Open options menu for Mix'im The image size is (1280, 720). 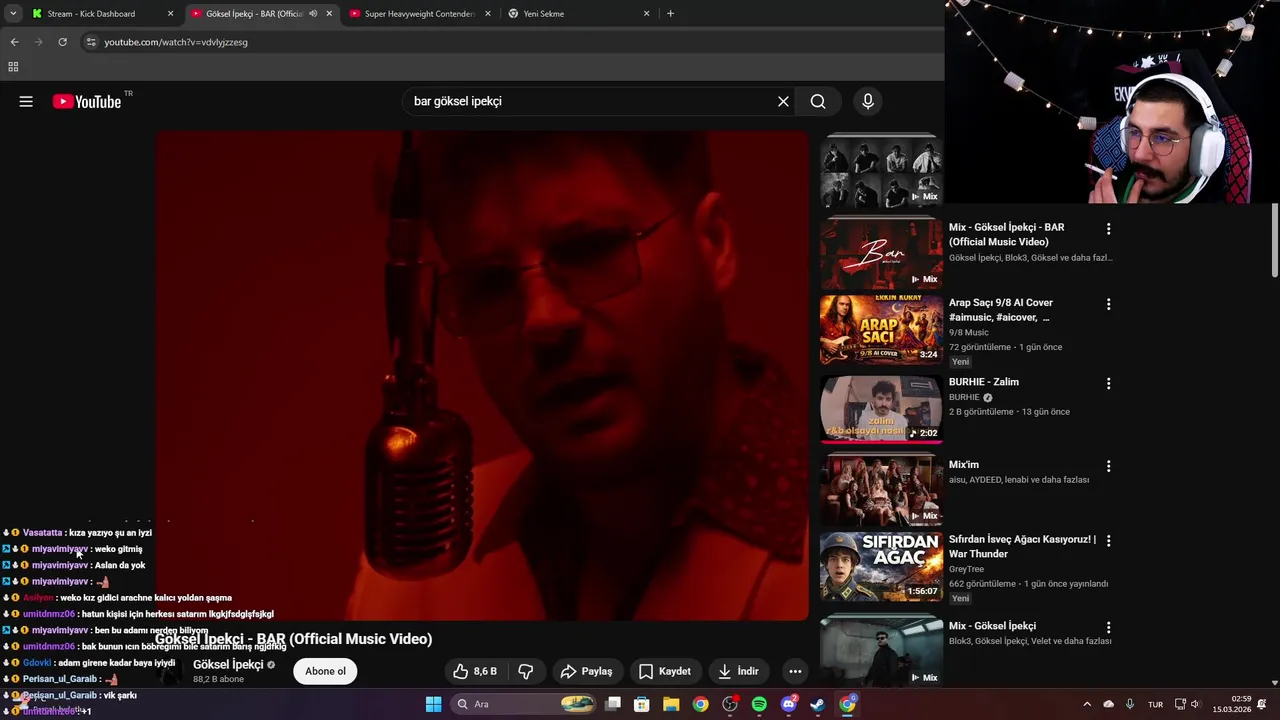click(1108, 466)
